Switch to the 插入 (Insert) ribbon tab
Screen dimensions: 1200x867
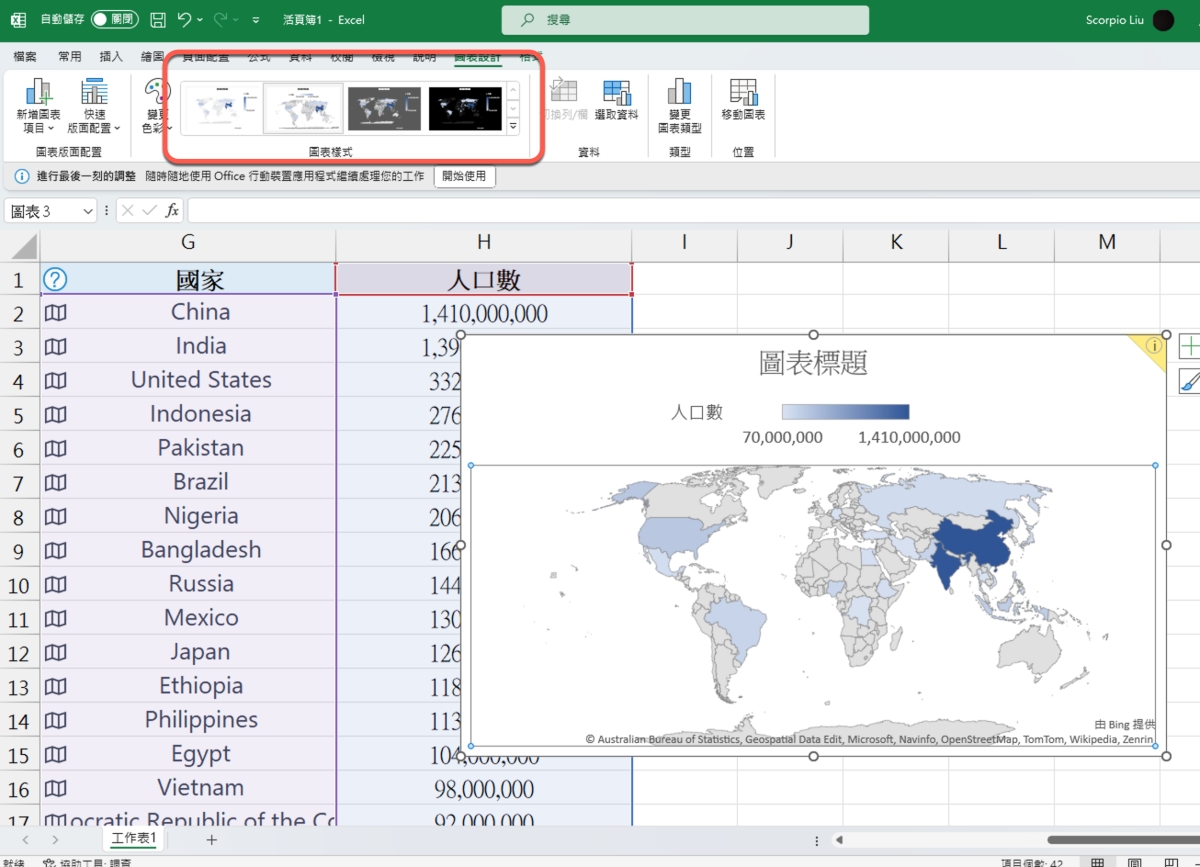coord(111,57)
